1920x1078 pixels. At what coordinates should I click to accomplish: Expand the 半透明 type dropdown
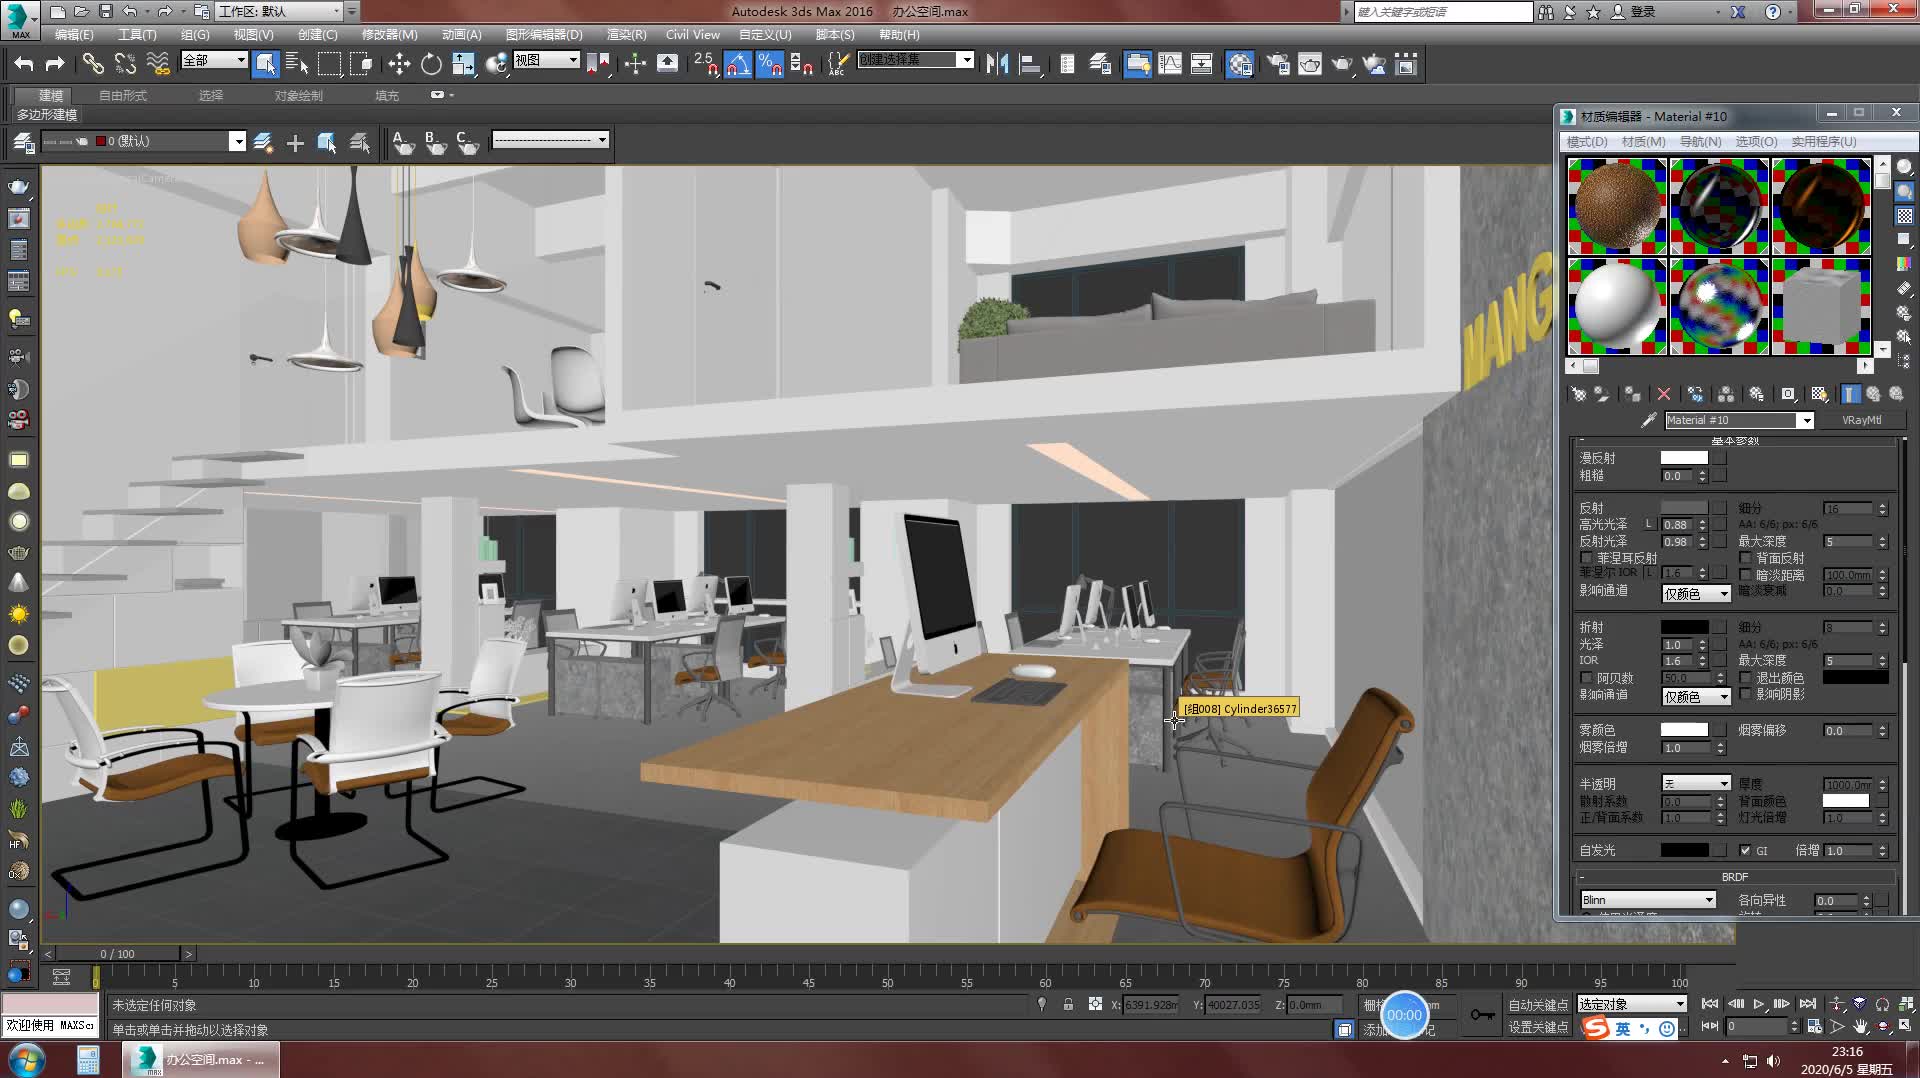pyautogui.click(x=1696, y=784)
